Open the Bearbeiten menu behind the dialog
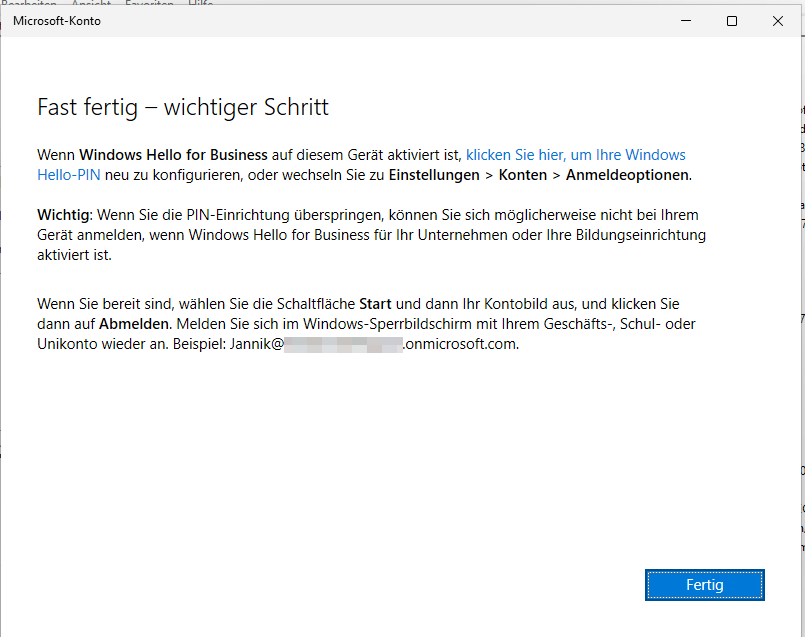The height and width of the screenshot is (637, 805). (28, 4)
